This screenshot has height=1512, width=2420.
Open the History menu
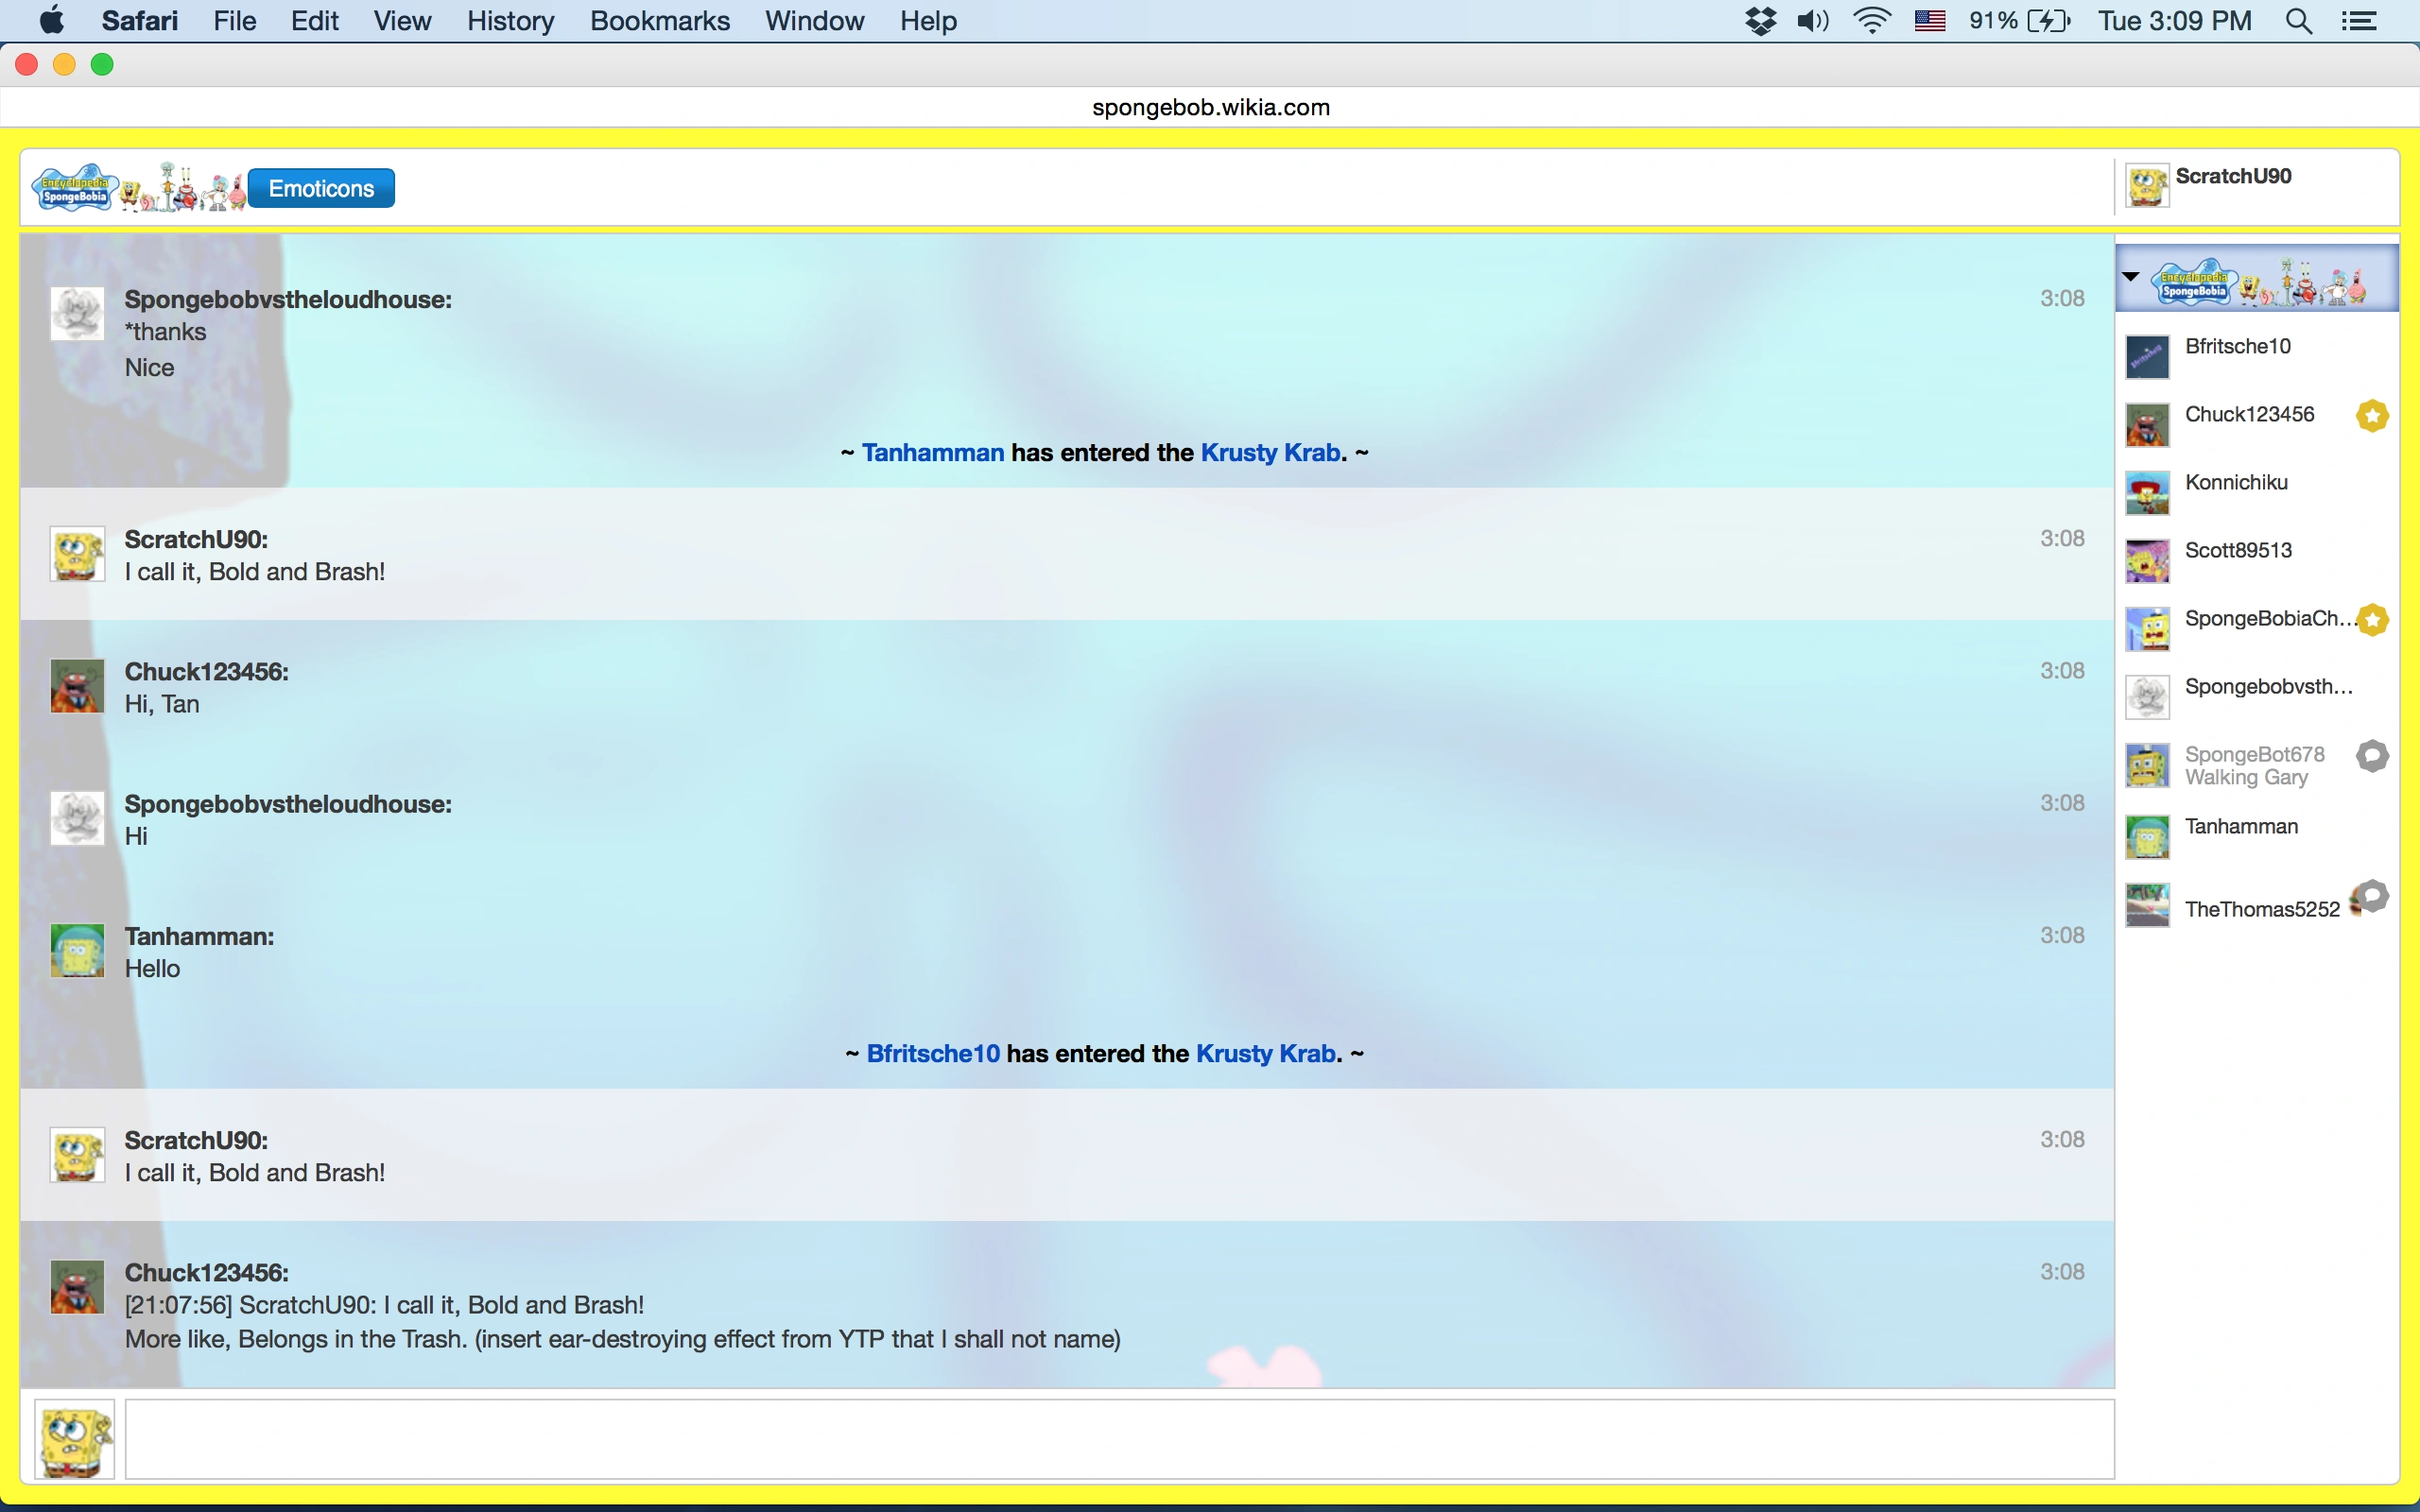(x=510, y=21)
